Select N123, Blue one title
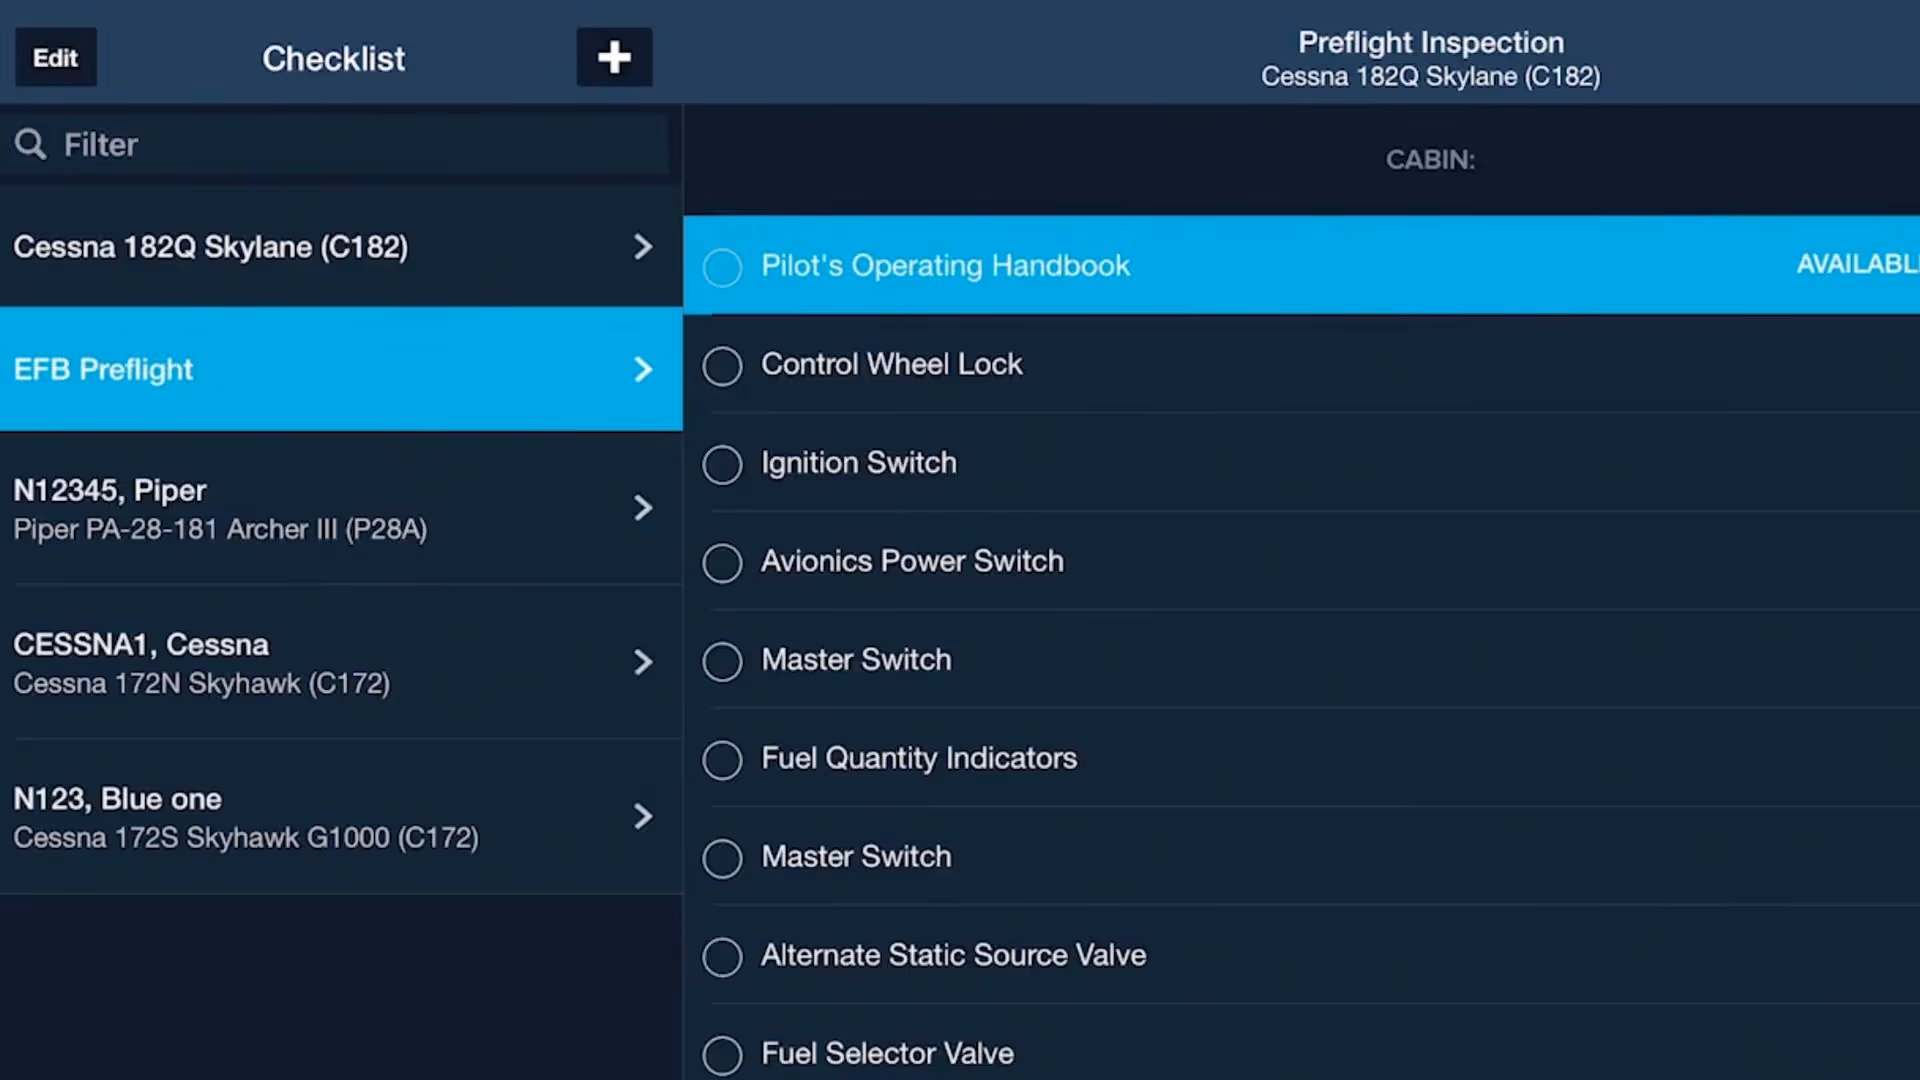This screenshot has width=1920, height=1080. pos(117,799)
